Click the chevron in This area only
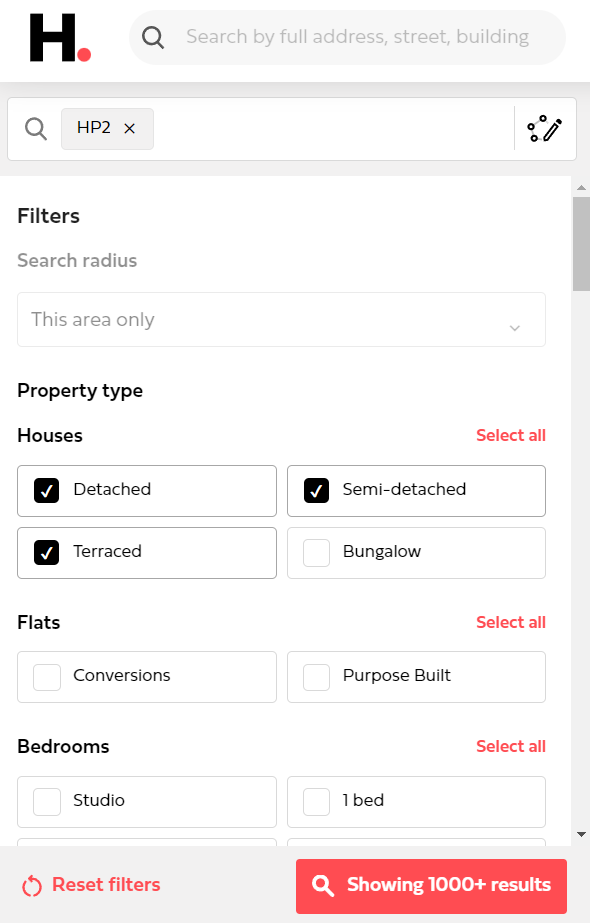590x923 pixels. point(515,328)
